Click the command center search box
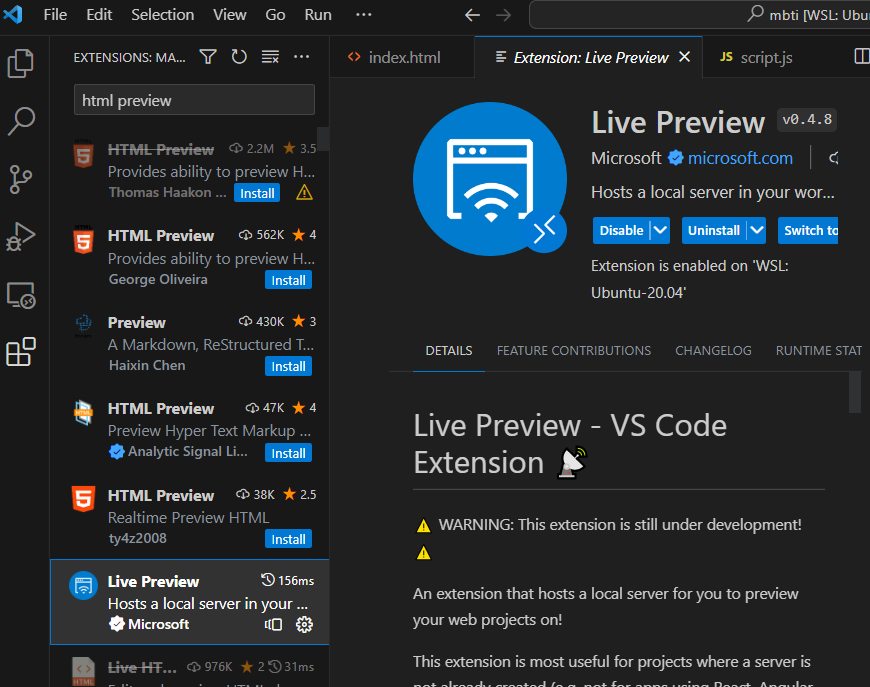Screen dimensions: 870x687 pyautogui.click(x=700, y=14)
